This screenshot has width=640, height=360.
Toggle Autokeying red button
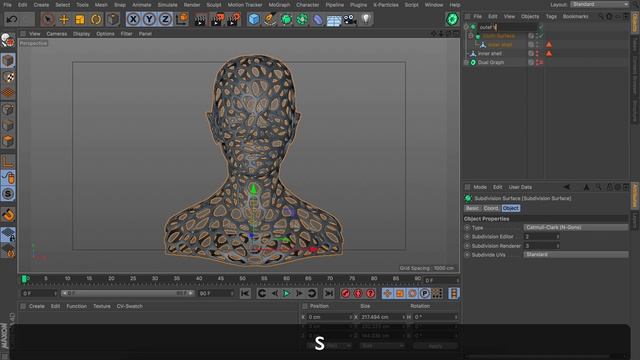tap(358, 293)
